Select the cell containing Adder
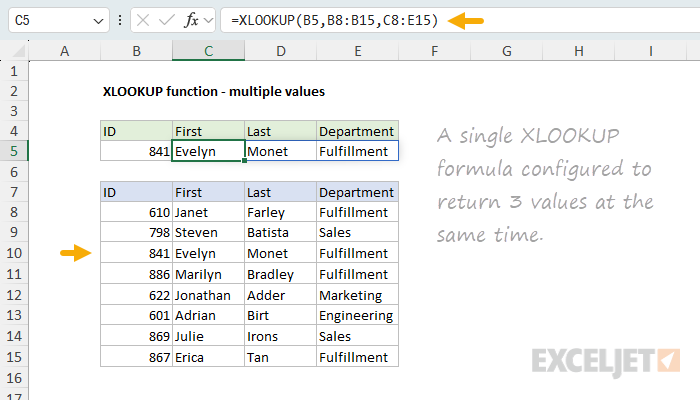The height and width of the screenshot is (400, 700). pos(281,295)
